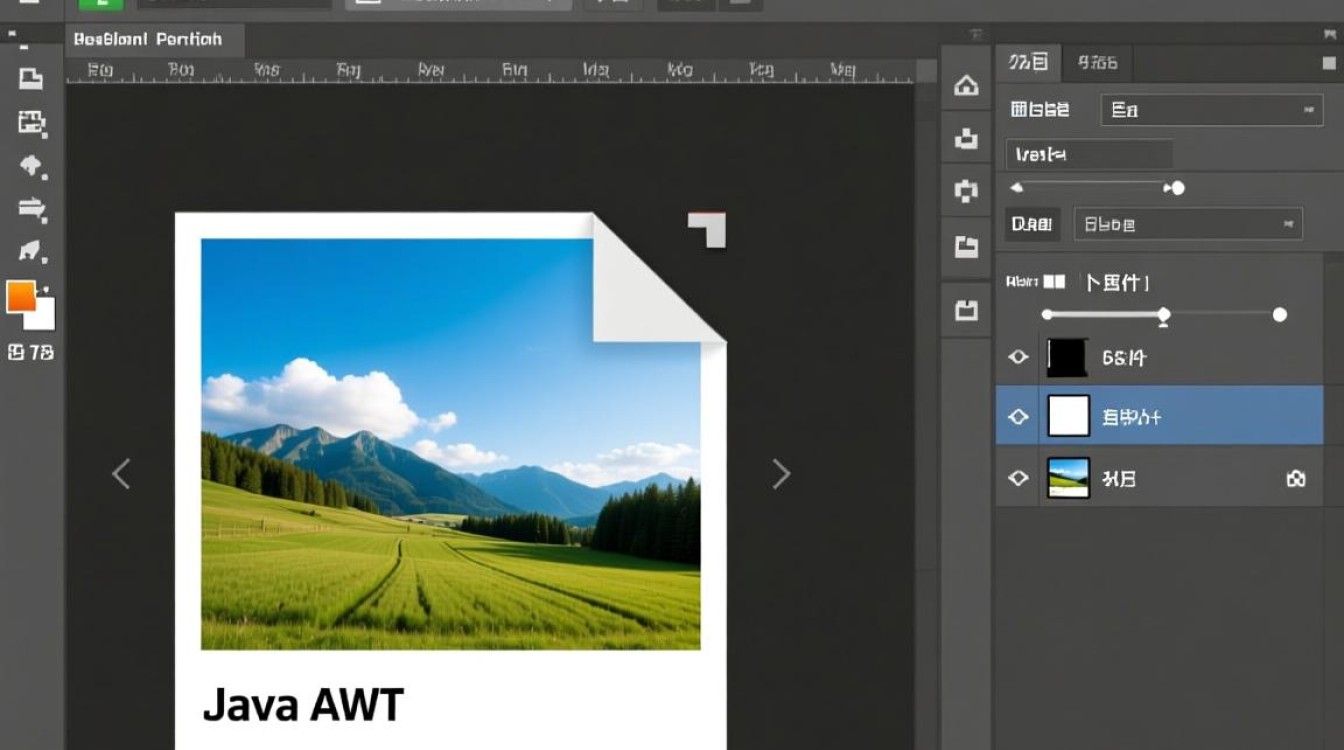Select the second tool in the left toolbar
The width and height of the screenshot is (1344, 750).
[x=32, y=123]
